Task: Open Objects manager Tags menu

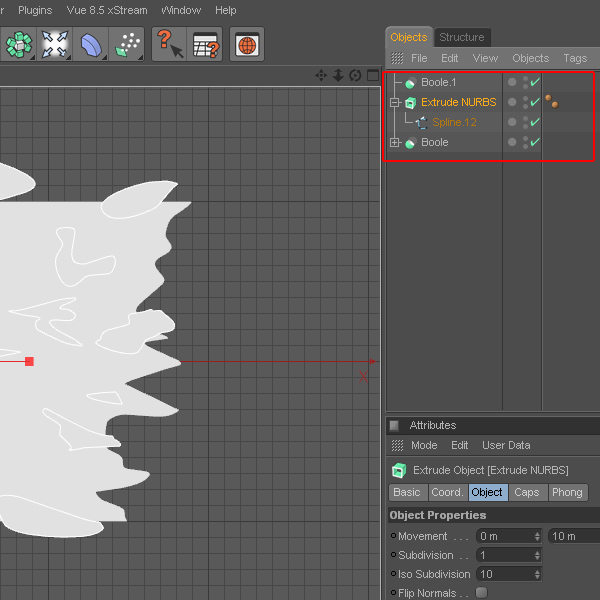Action: 575,58
